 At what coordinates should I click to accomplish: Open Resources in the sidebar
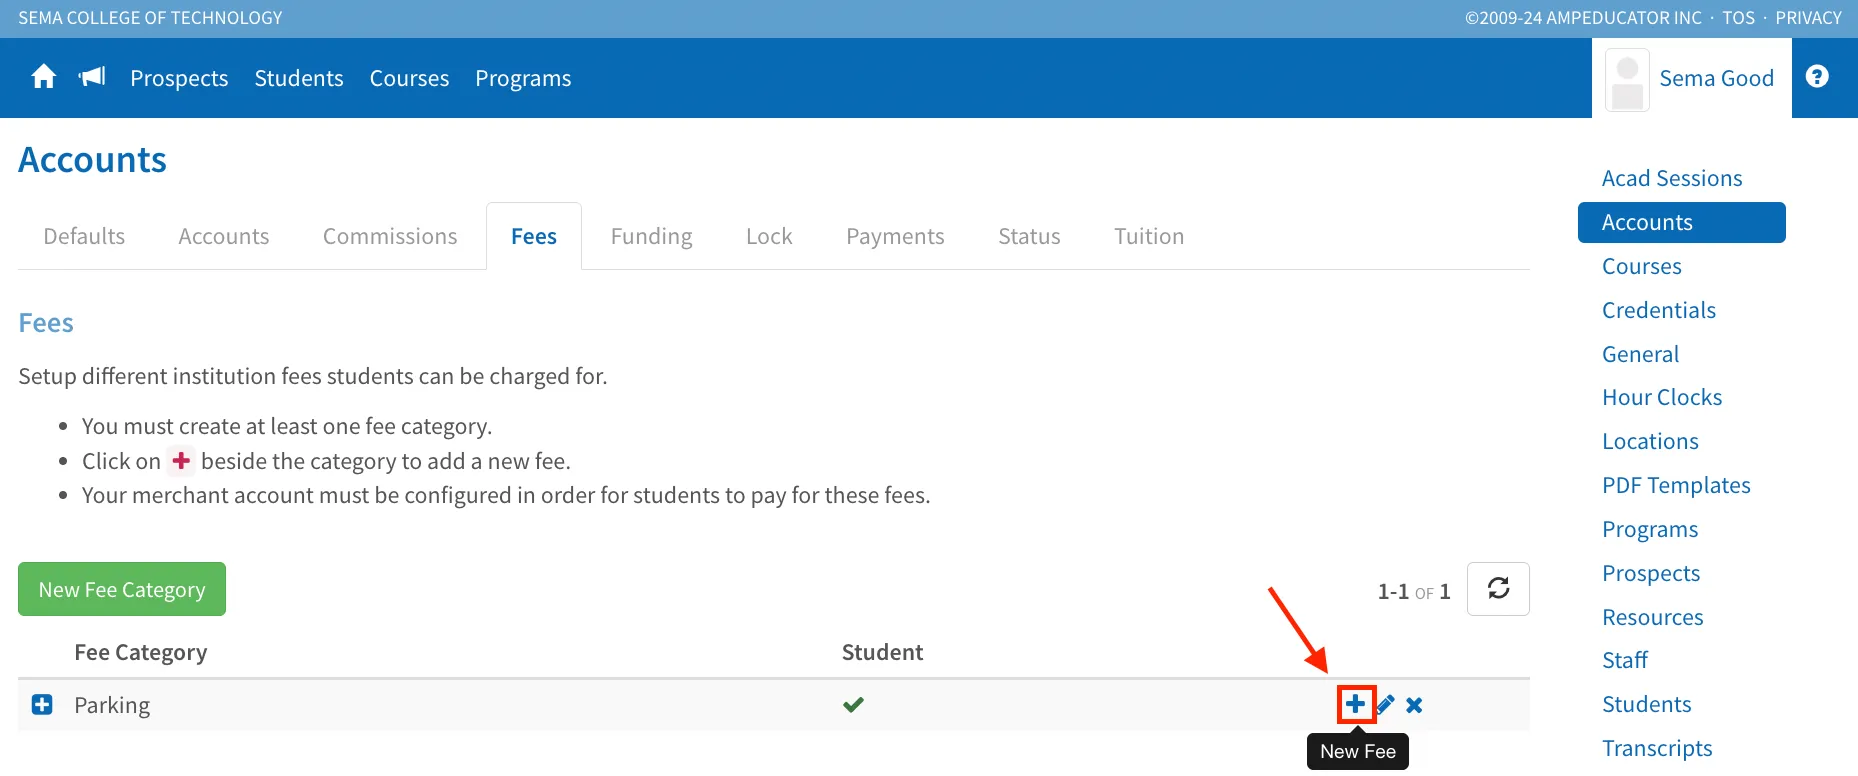[1653, 617]
